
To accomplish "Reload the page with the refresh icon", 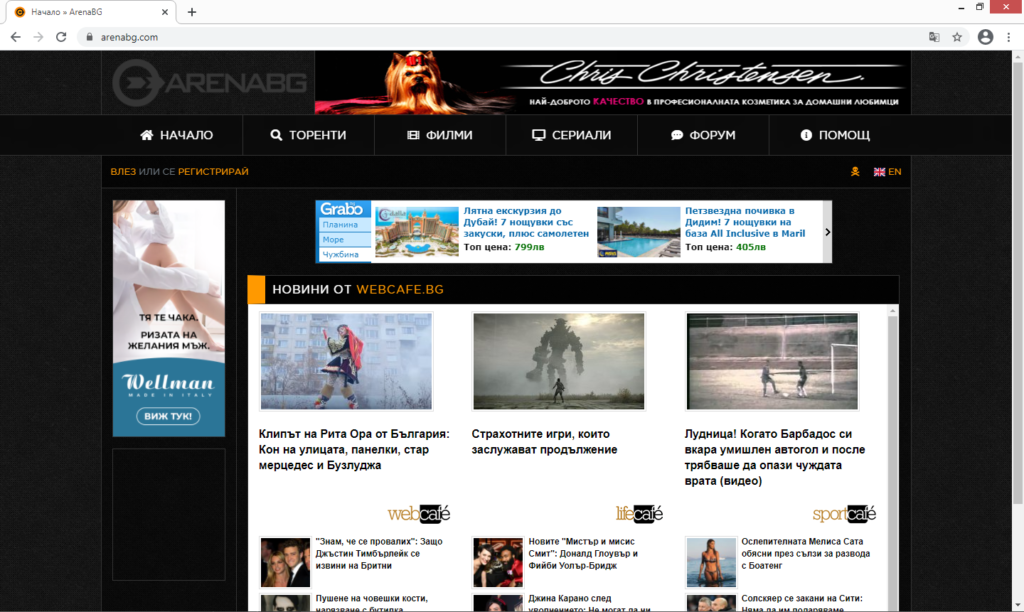I will point(61,37).
